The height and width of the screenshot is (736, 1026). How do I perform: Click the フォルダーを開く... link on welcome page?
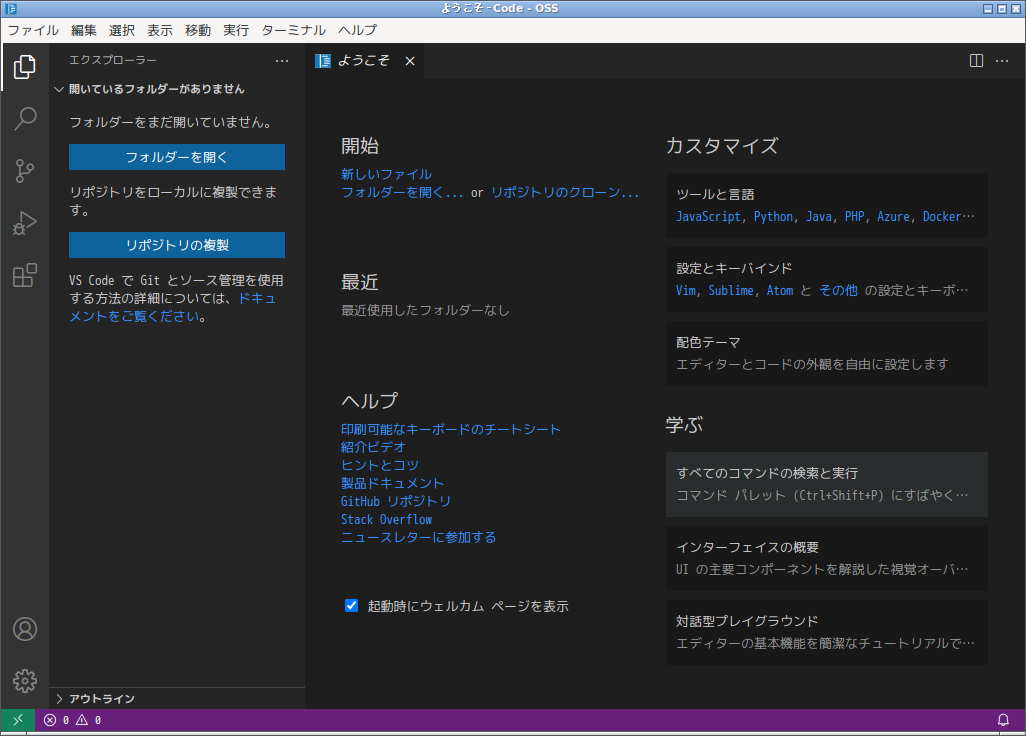402,192
